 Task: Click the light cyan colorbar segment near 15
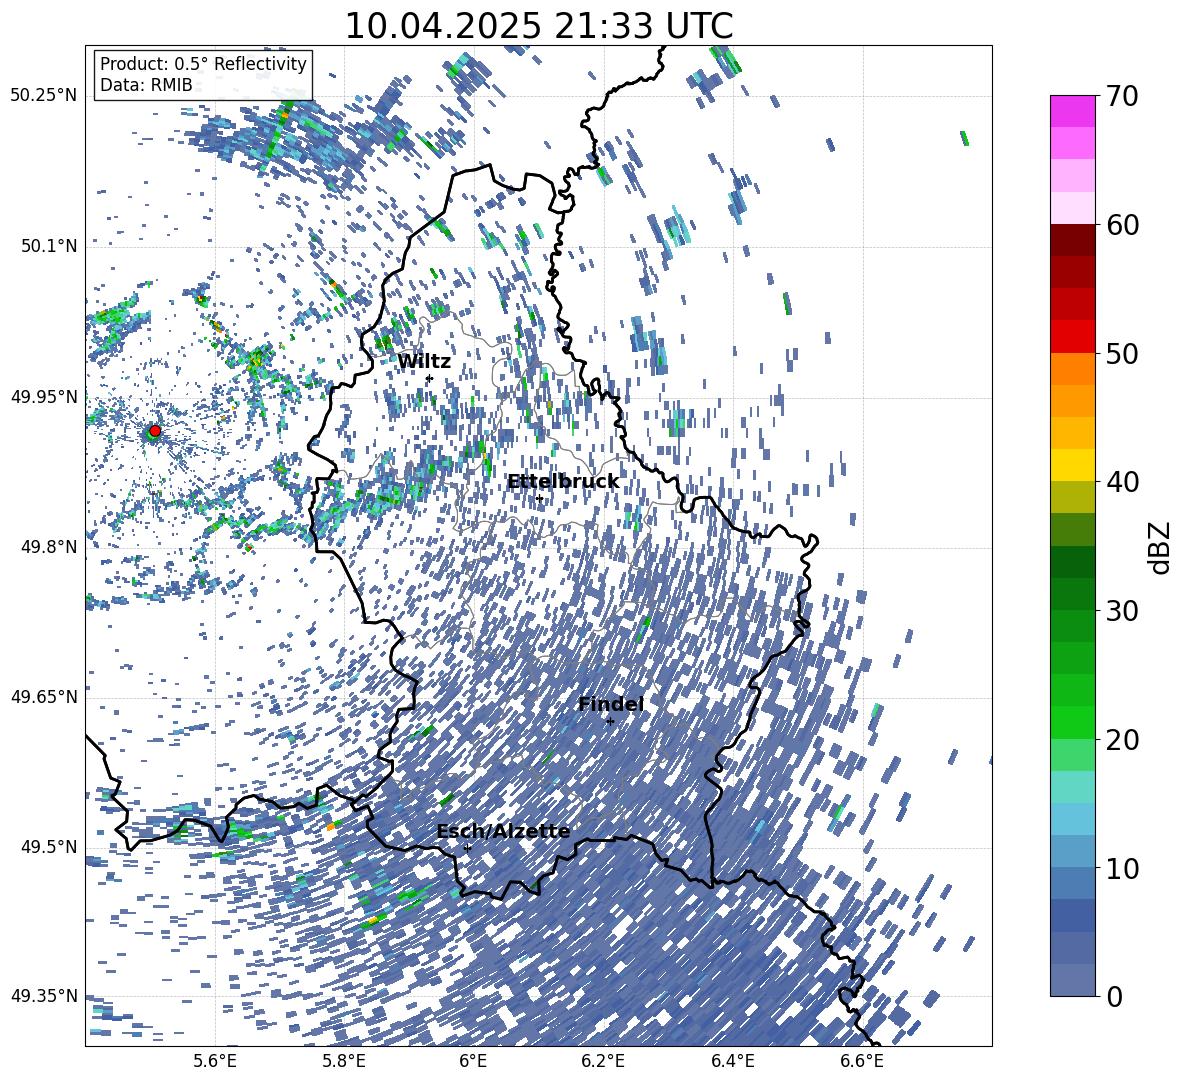tap(1072, 787)
